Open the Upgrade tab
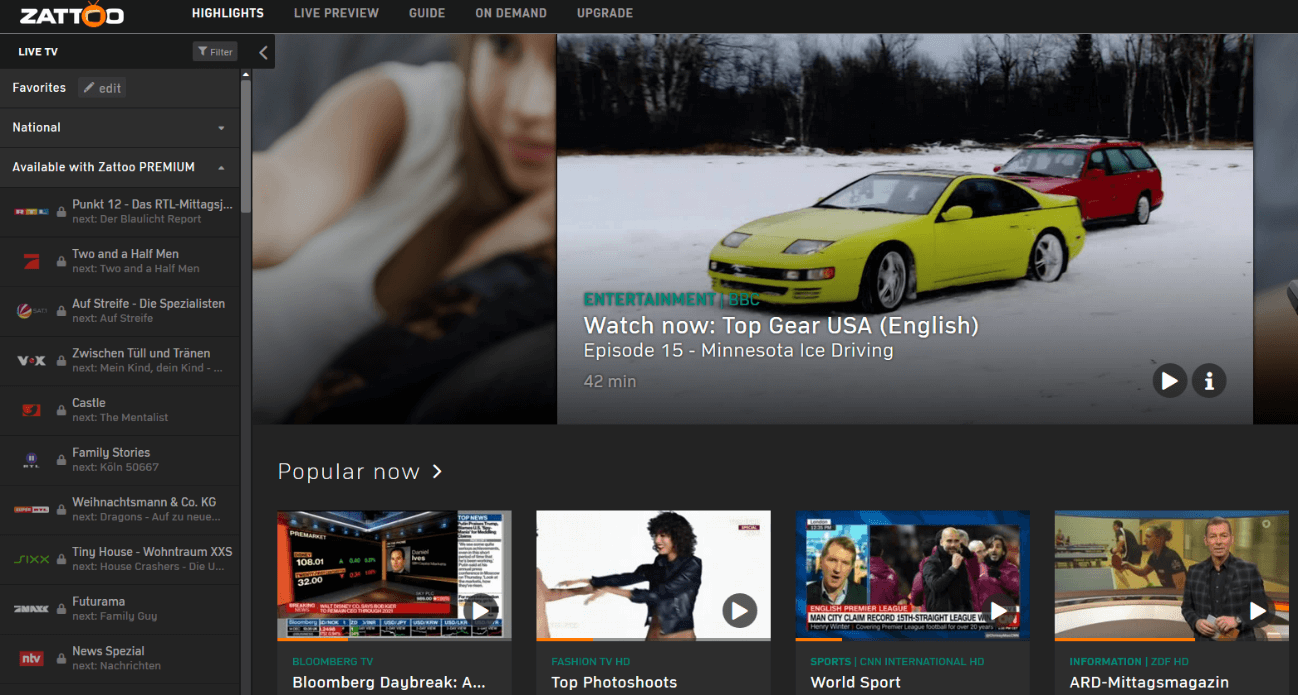The height and width of the screenshot is (695, 1298). pyautogui.click(x=605, y=13)
